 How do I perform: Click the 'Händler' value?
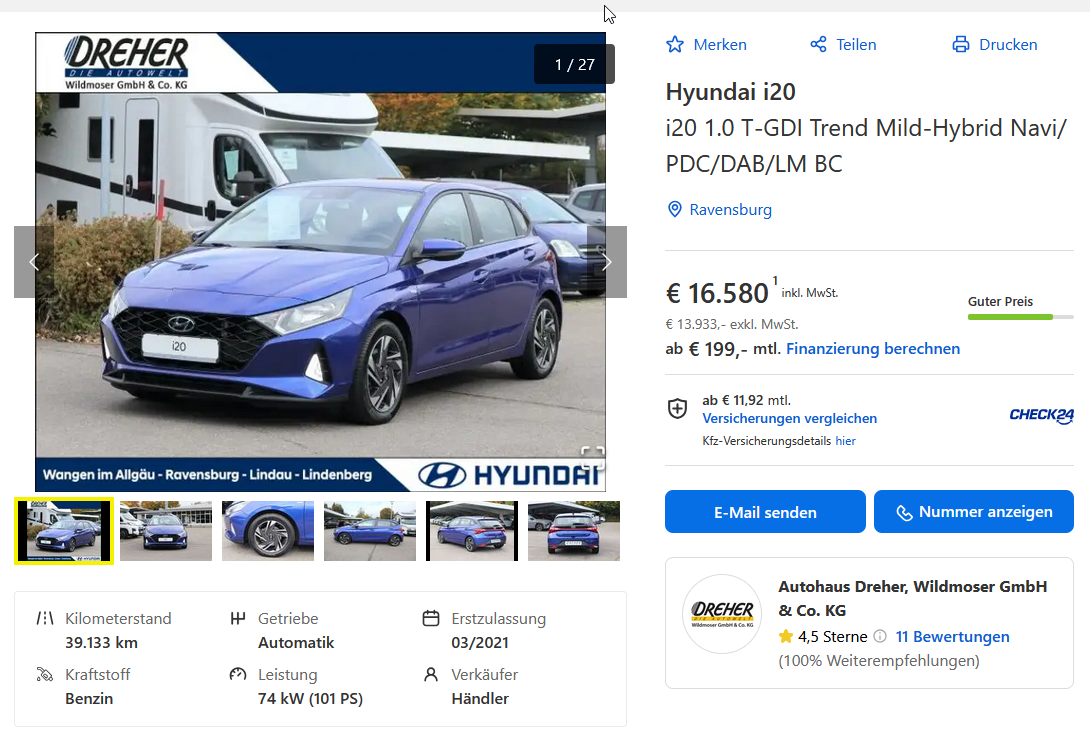pos(480,698)
